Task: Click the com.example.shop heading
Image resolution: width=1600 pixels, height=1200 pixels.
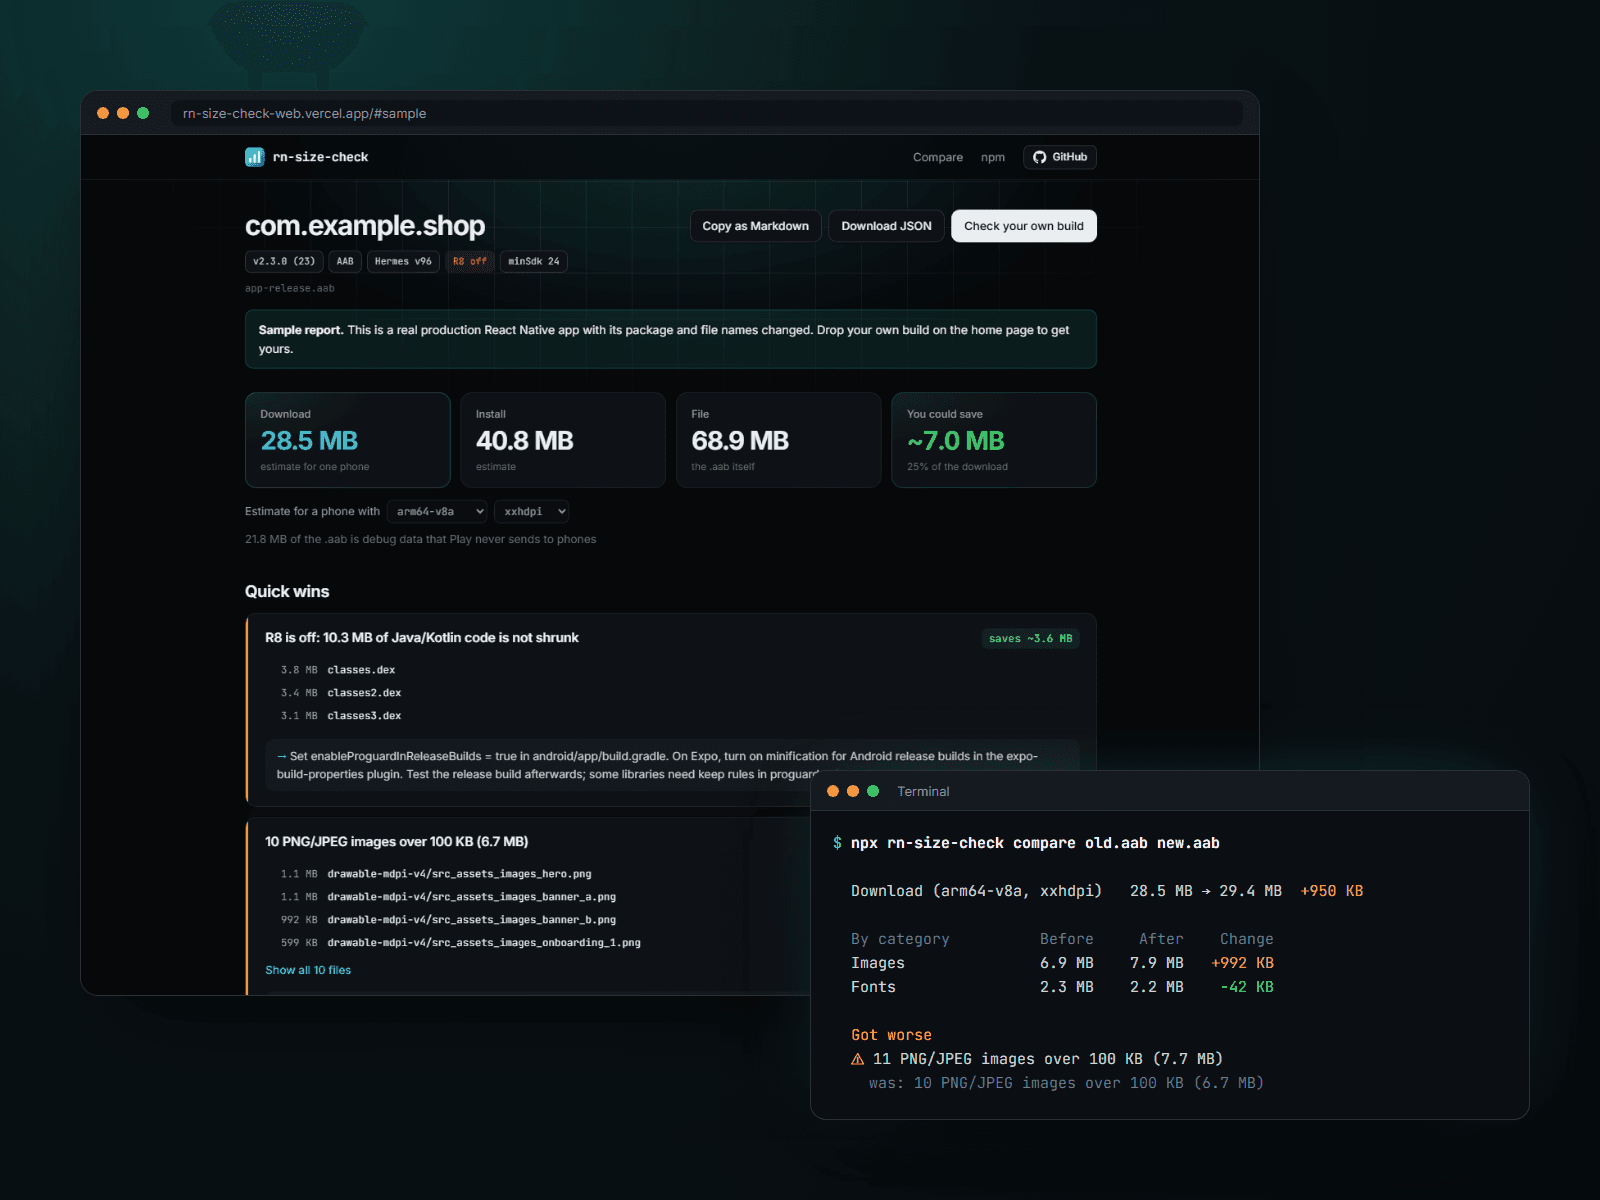Action: point(365,226)
